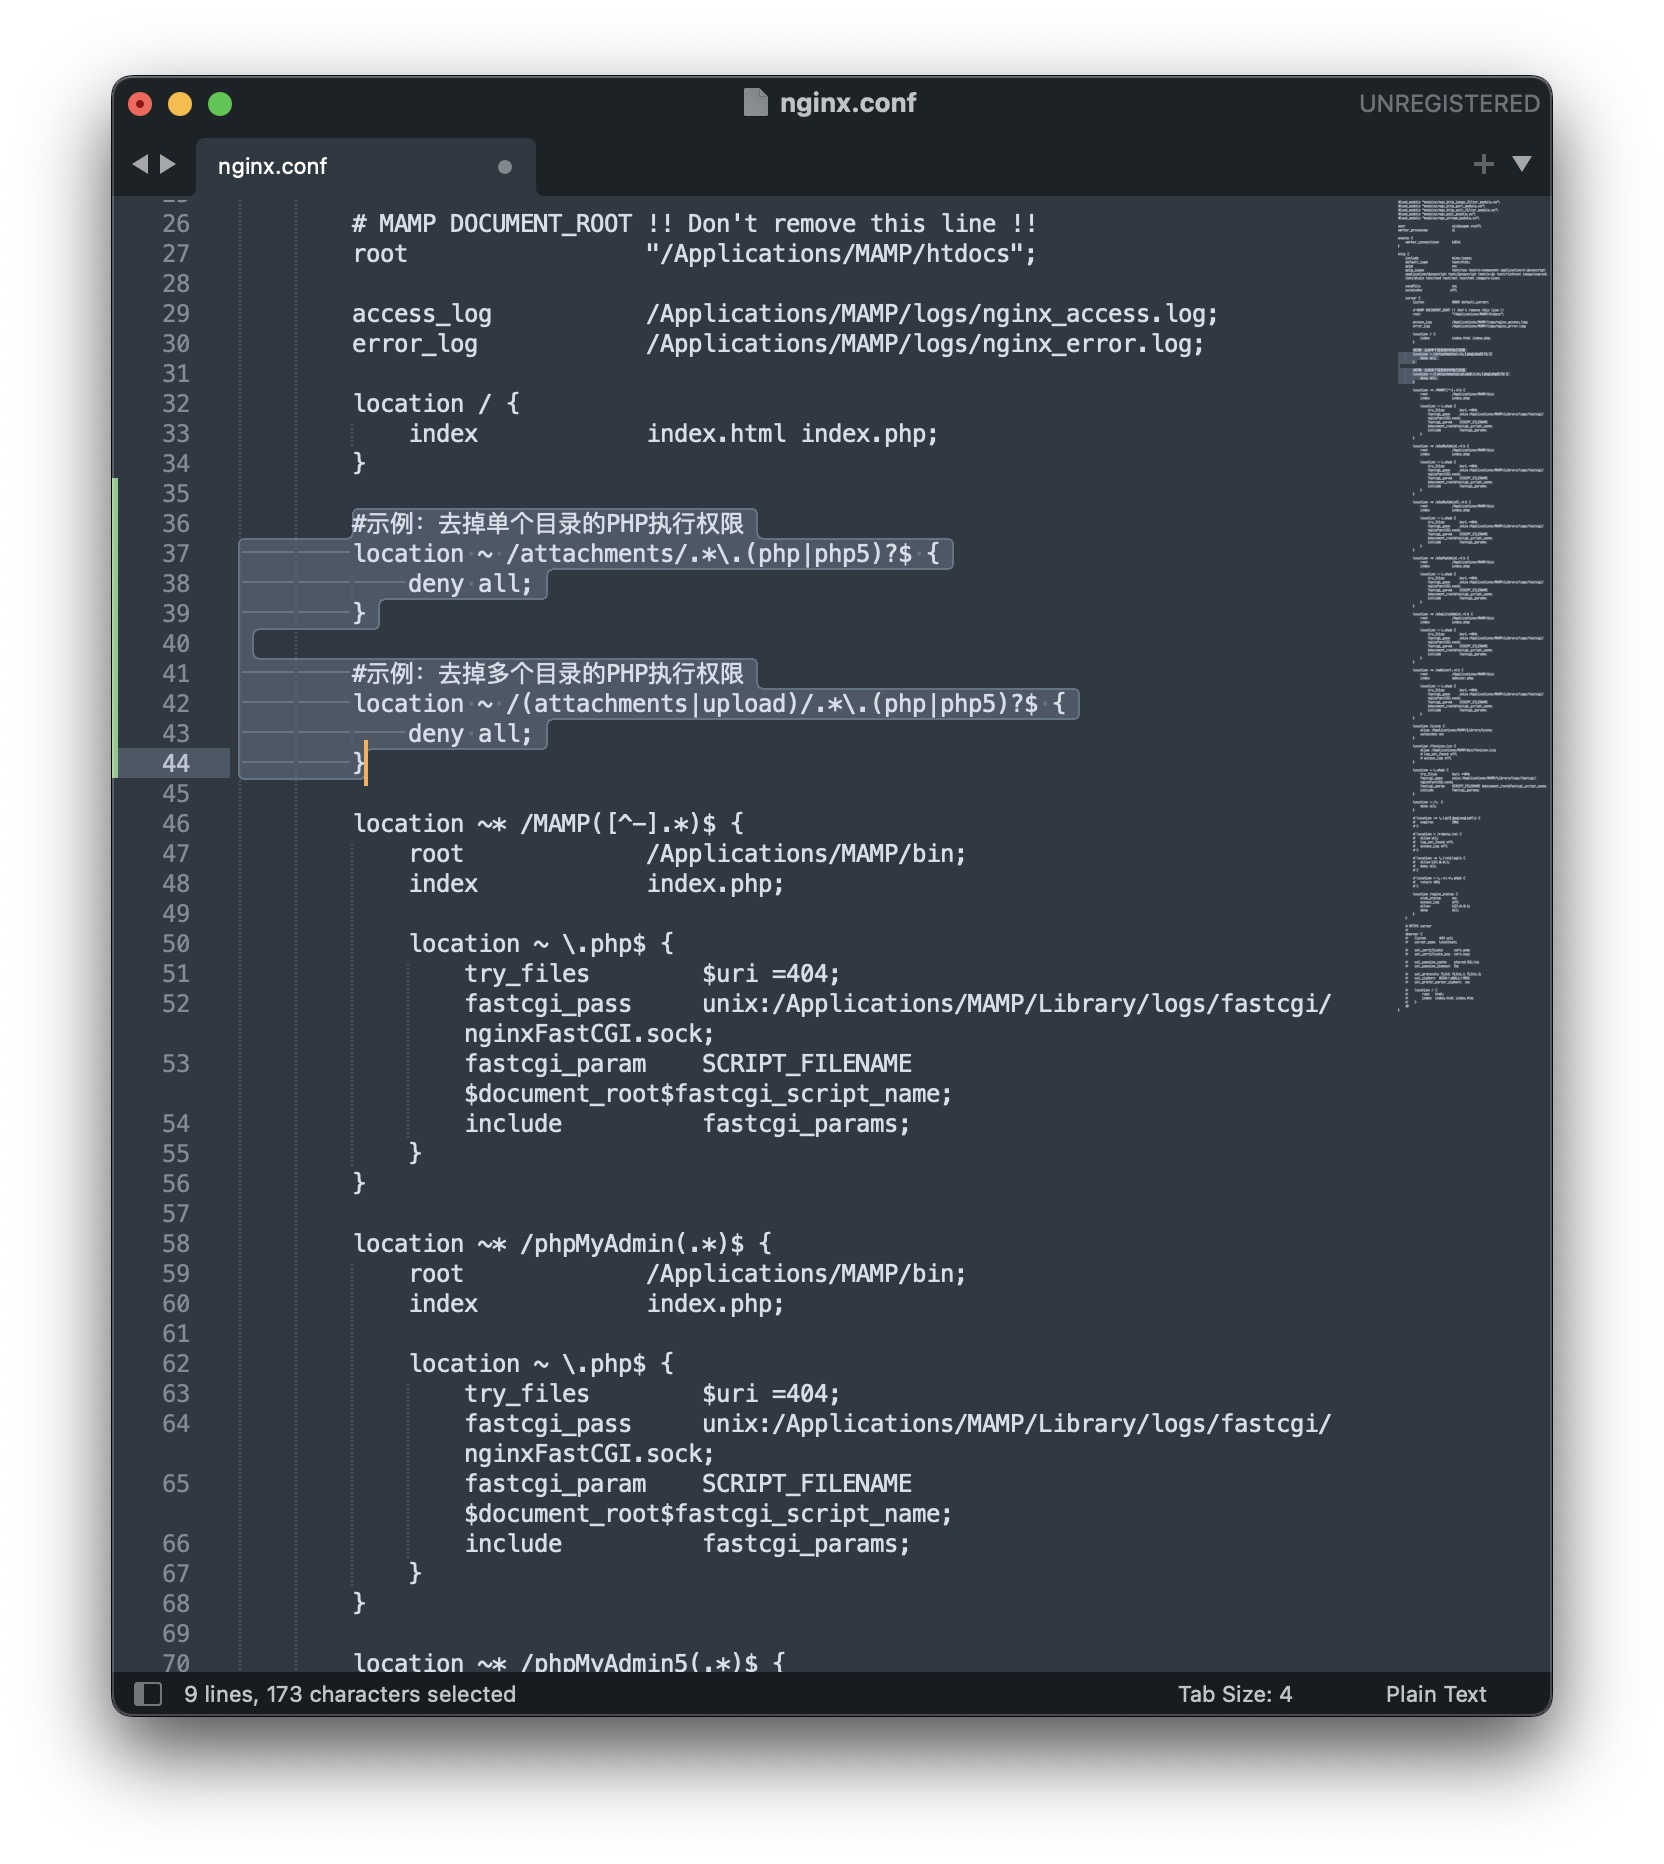Image resolution: width=1664 pixels, height=1864 pixels.
Task: Click the nginx.conf window title text
Action: 848,103
